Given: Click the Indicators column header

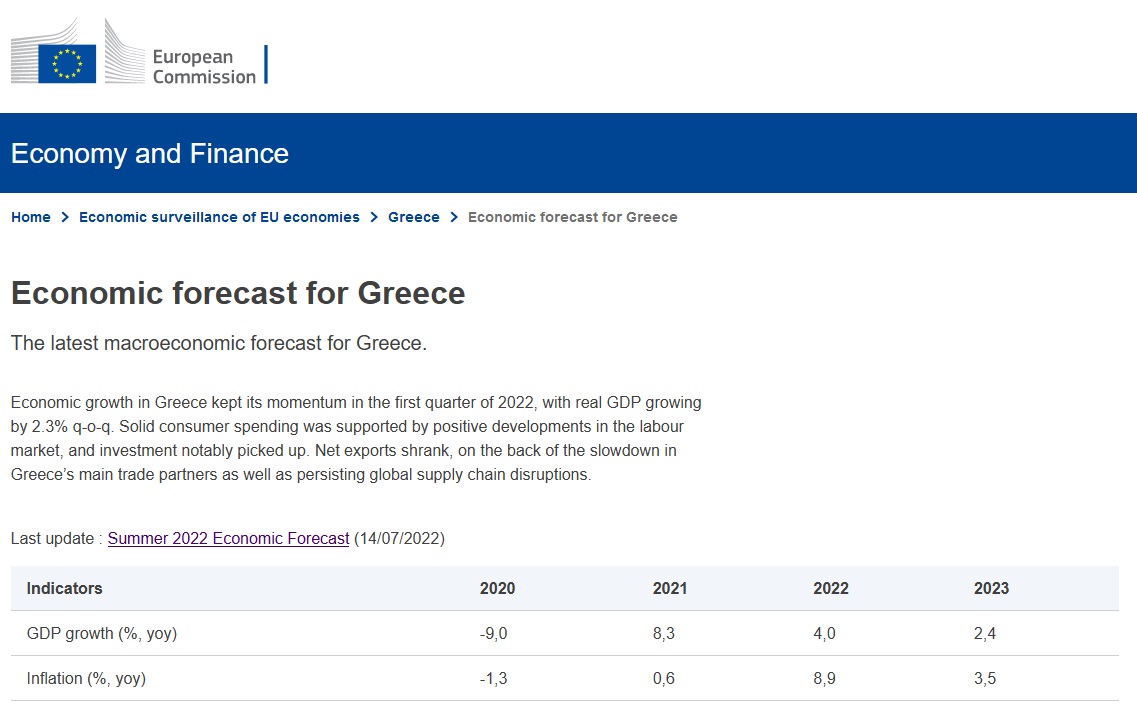Looking at the screenshot, I should point(65,588).
